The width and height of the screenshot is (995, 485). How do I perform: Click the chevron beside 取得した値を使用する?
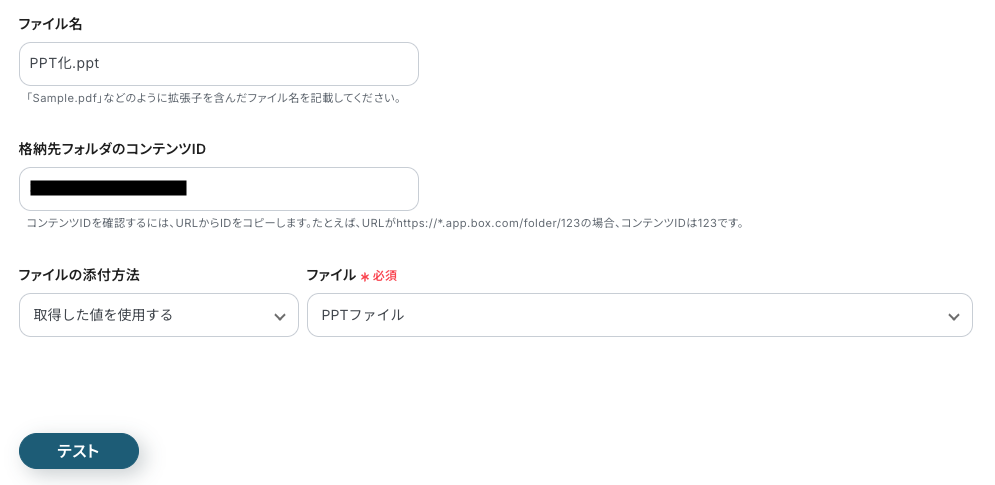280,317
